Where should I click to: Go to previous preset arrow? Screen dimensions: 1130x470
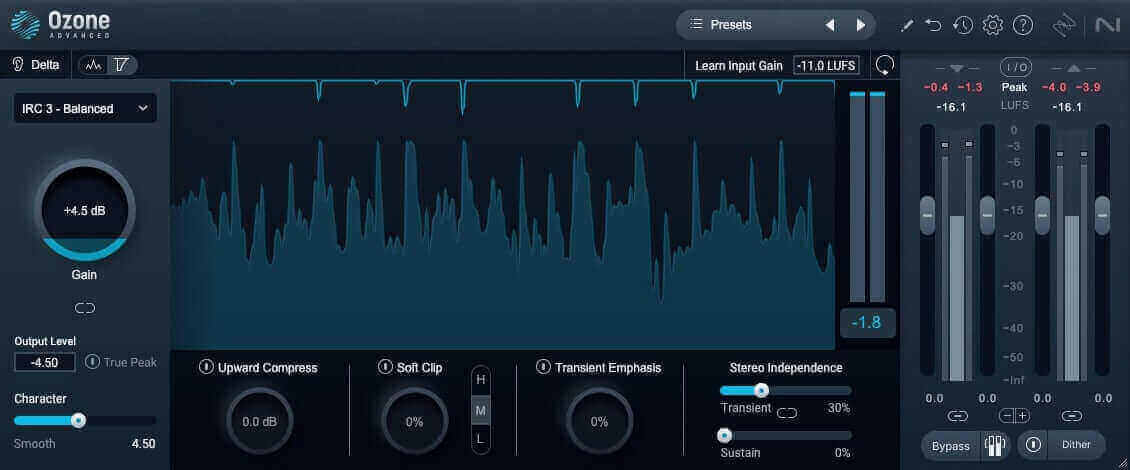pyautogui.click(x=830, y=25)
